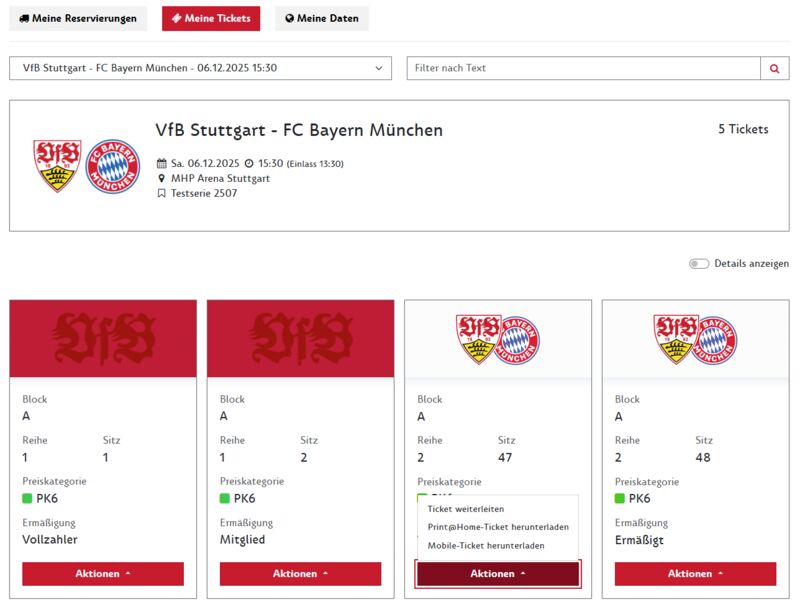The image size is (800, 605).
Task: Click the VfB Stuttgart crest in match header
Action: coord(57,165)
